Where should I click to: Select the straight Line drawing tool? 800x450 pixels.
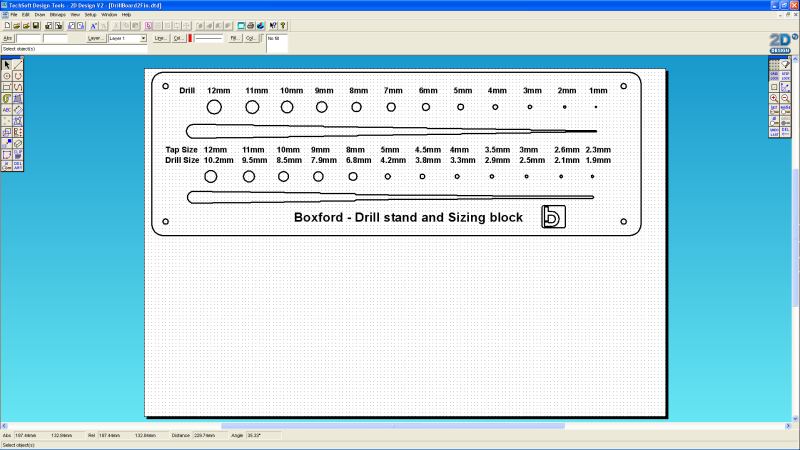pos(18,65)
